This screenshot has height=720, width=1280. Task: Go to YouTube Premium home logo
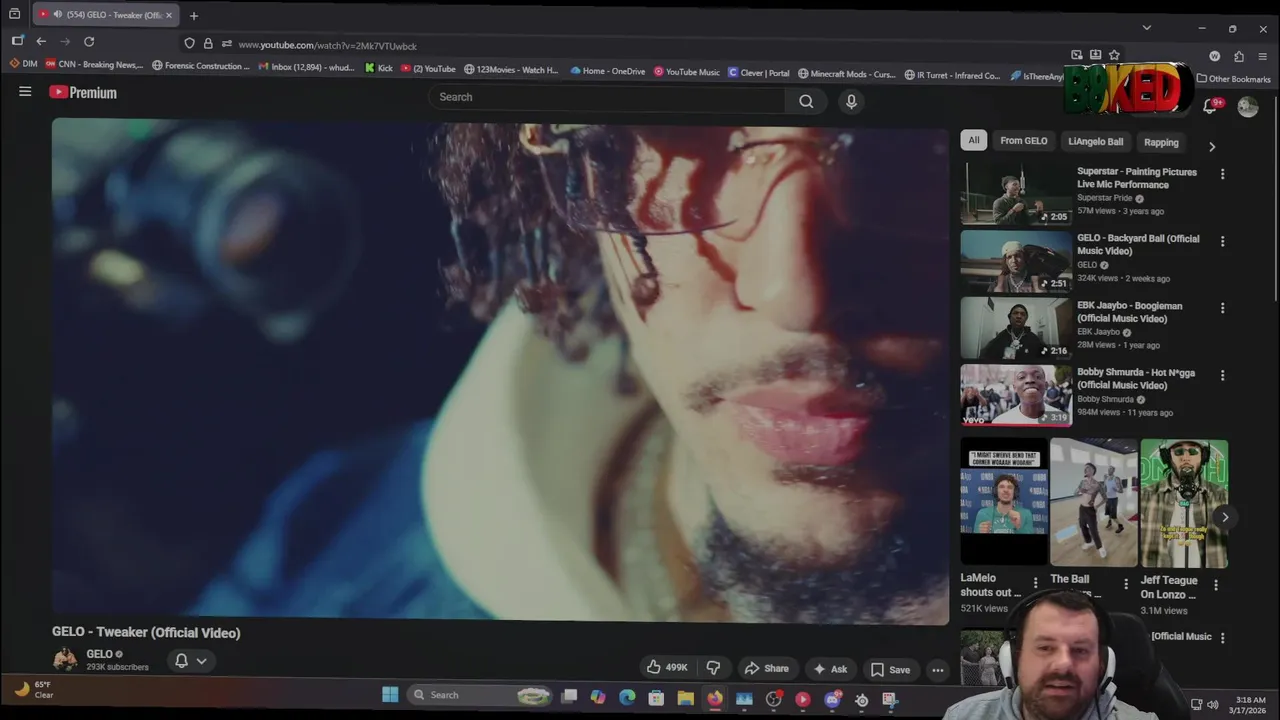tap(83, 92)
